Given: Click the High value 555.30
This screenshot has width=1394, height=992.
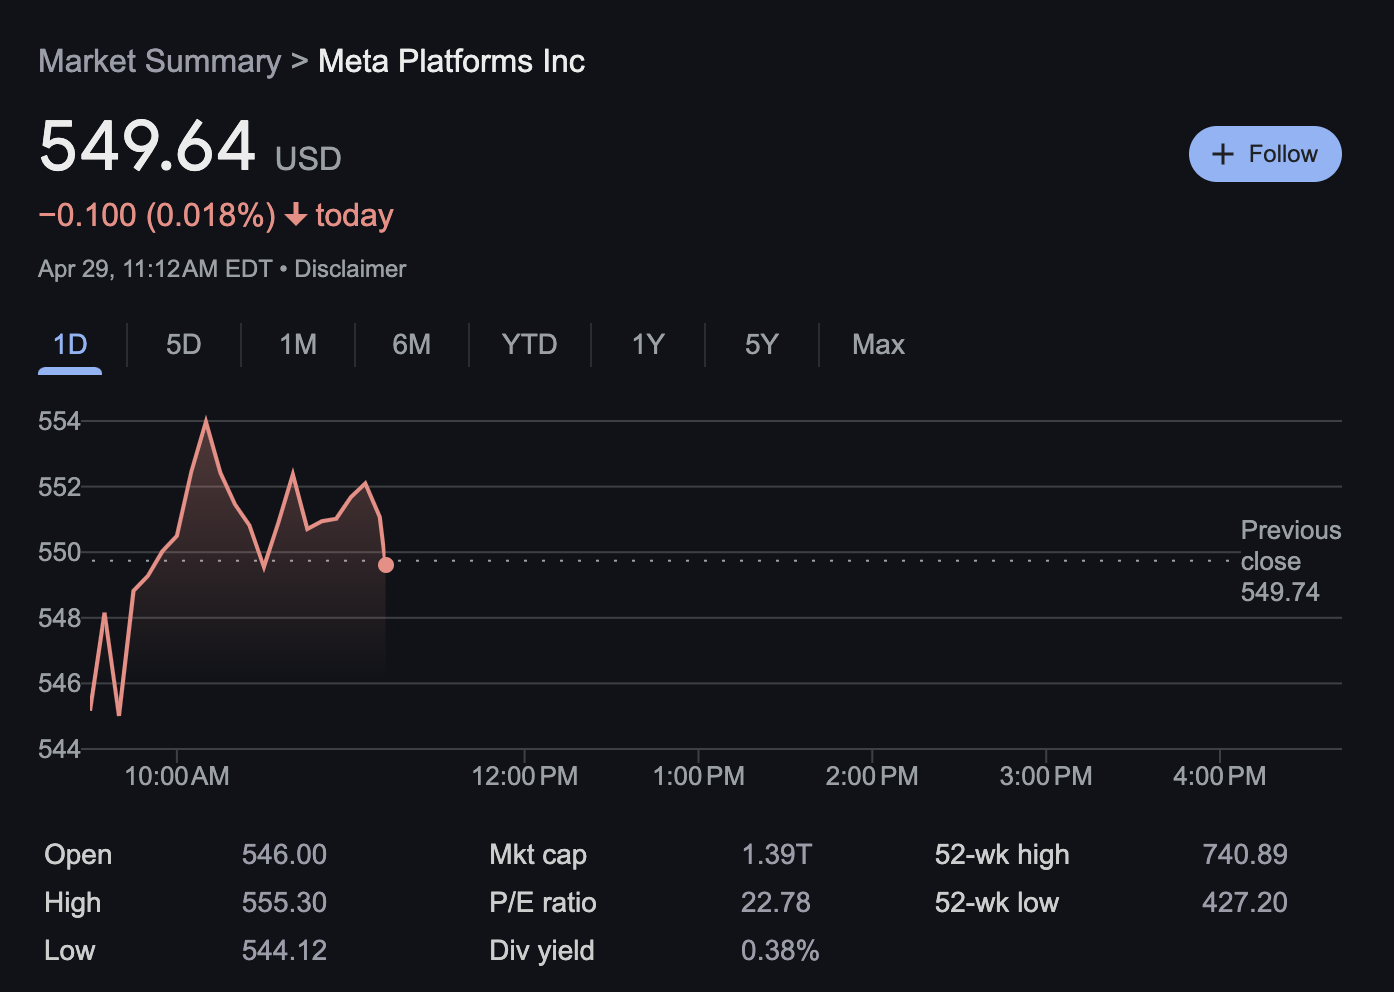Looking at the screenshot, I should coord(284,903).
